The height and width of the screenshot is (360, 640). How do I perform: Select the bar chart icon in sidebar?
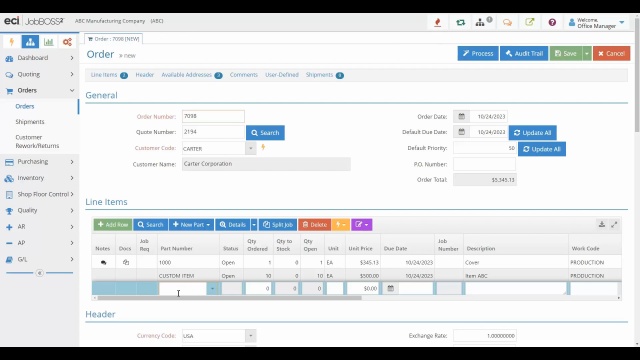click(49, 42)
